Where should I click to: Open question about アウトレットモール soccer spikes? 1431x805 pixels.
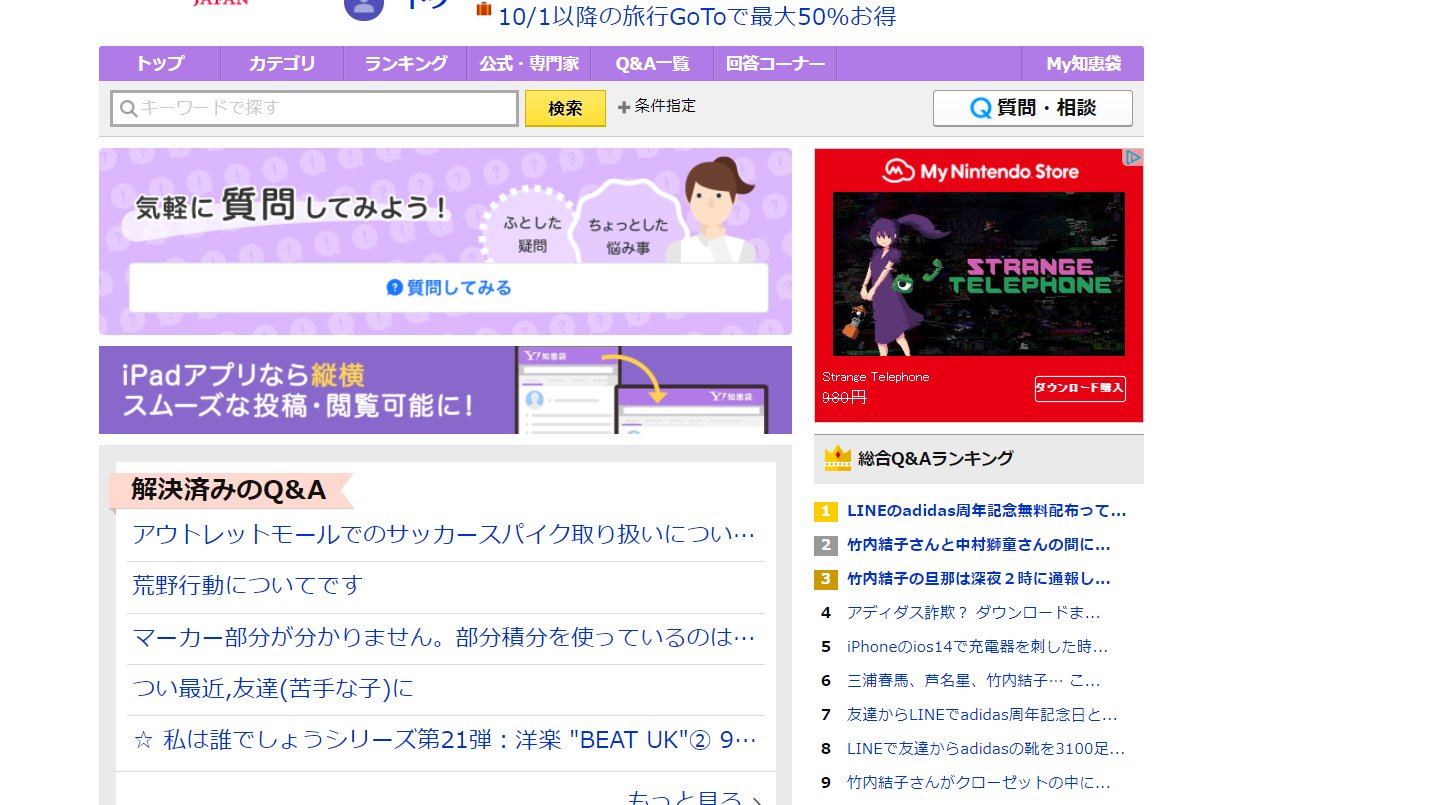[x=443, y=534]
